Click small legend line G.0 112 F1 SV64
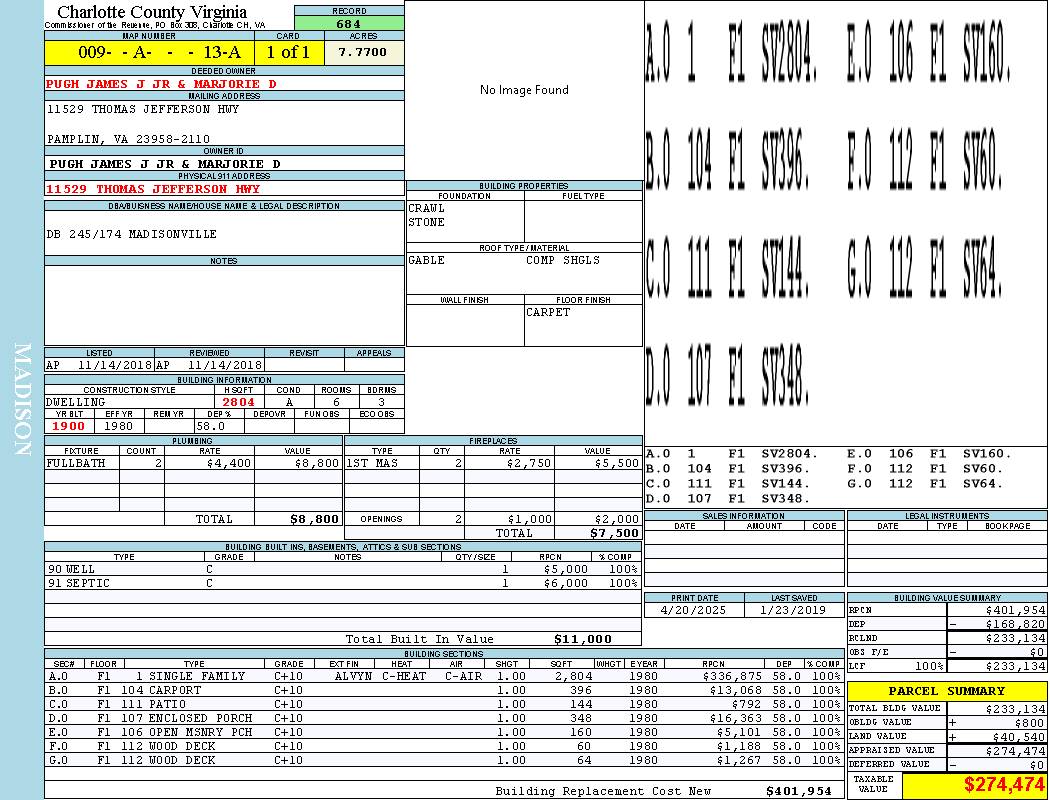The height and width of the screenshot is (800, 1050). coord(925,483)
